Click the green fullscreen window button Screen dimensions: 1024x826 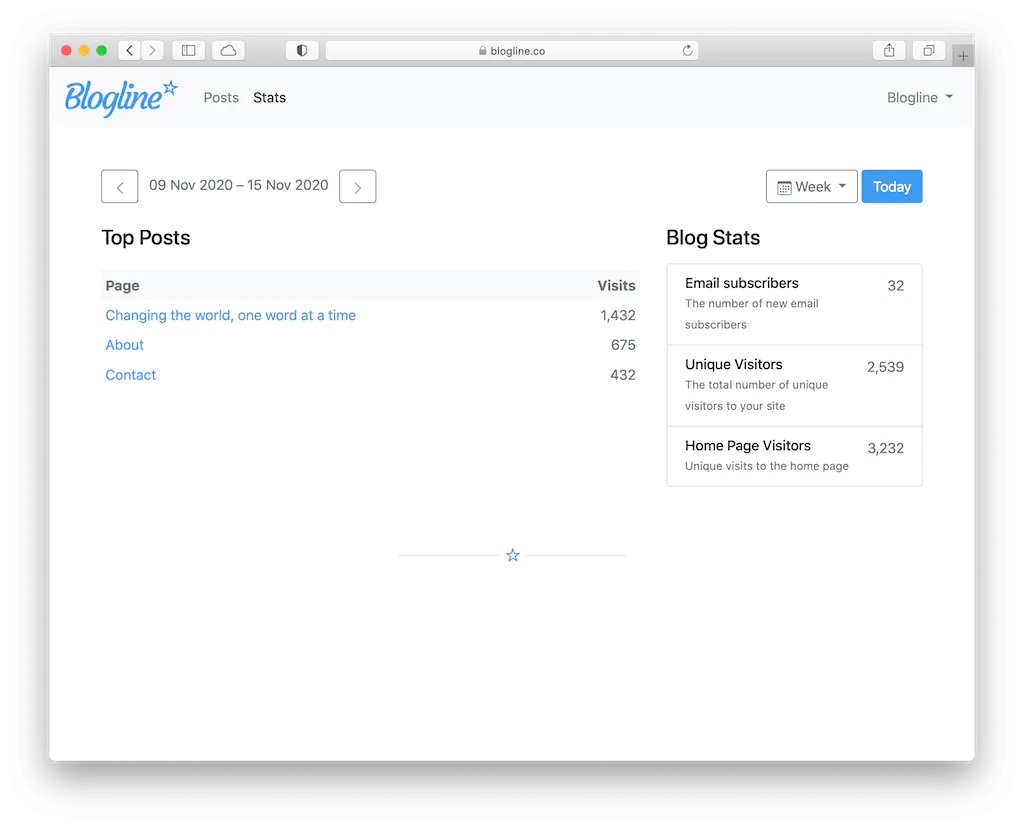[x=101, y=50]
